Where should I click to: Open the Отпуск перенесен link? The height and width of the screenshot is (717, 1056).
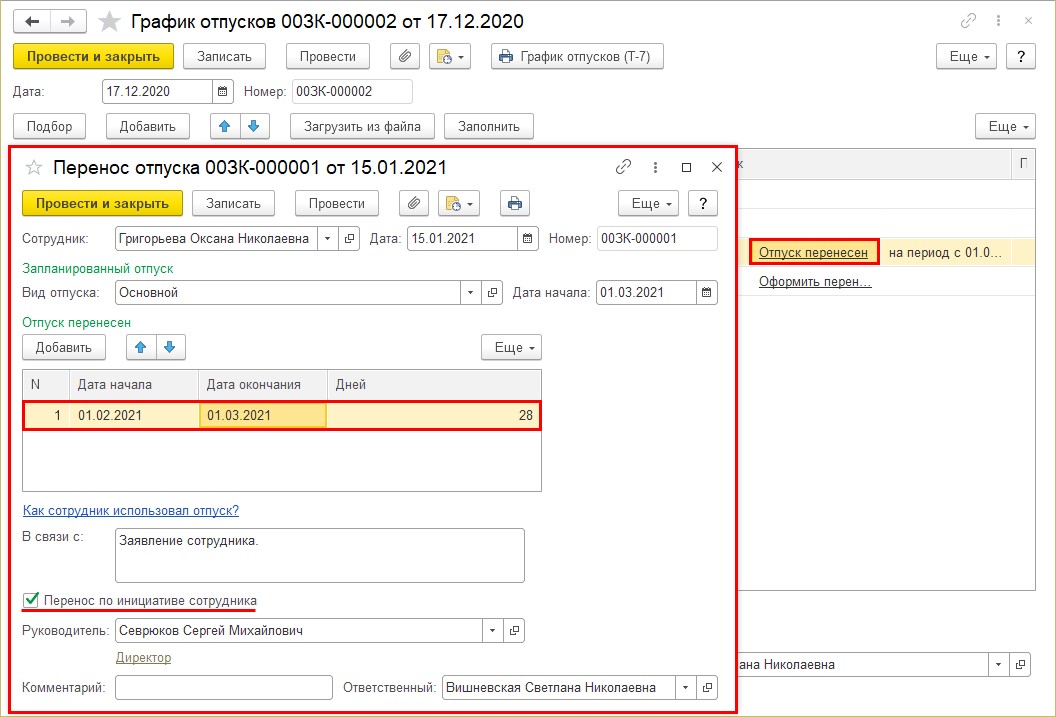(814, 252)
